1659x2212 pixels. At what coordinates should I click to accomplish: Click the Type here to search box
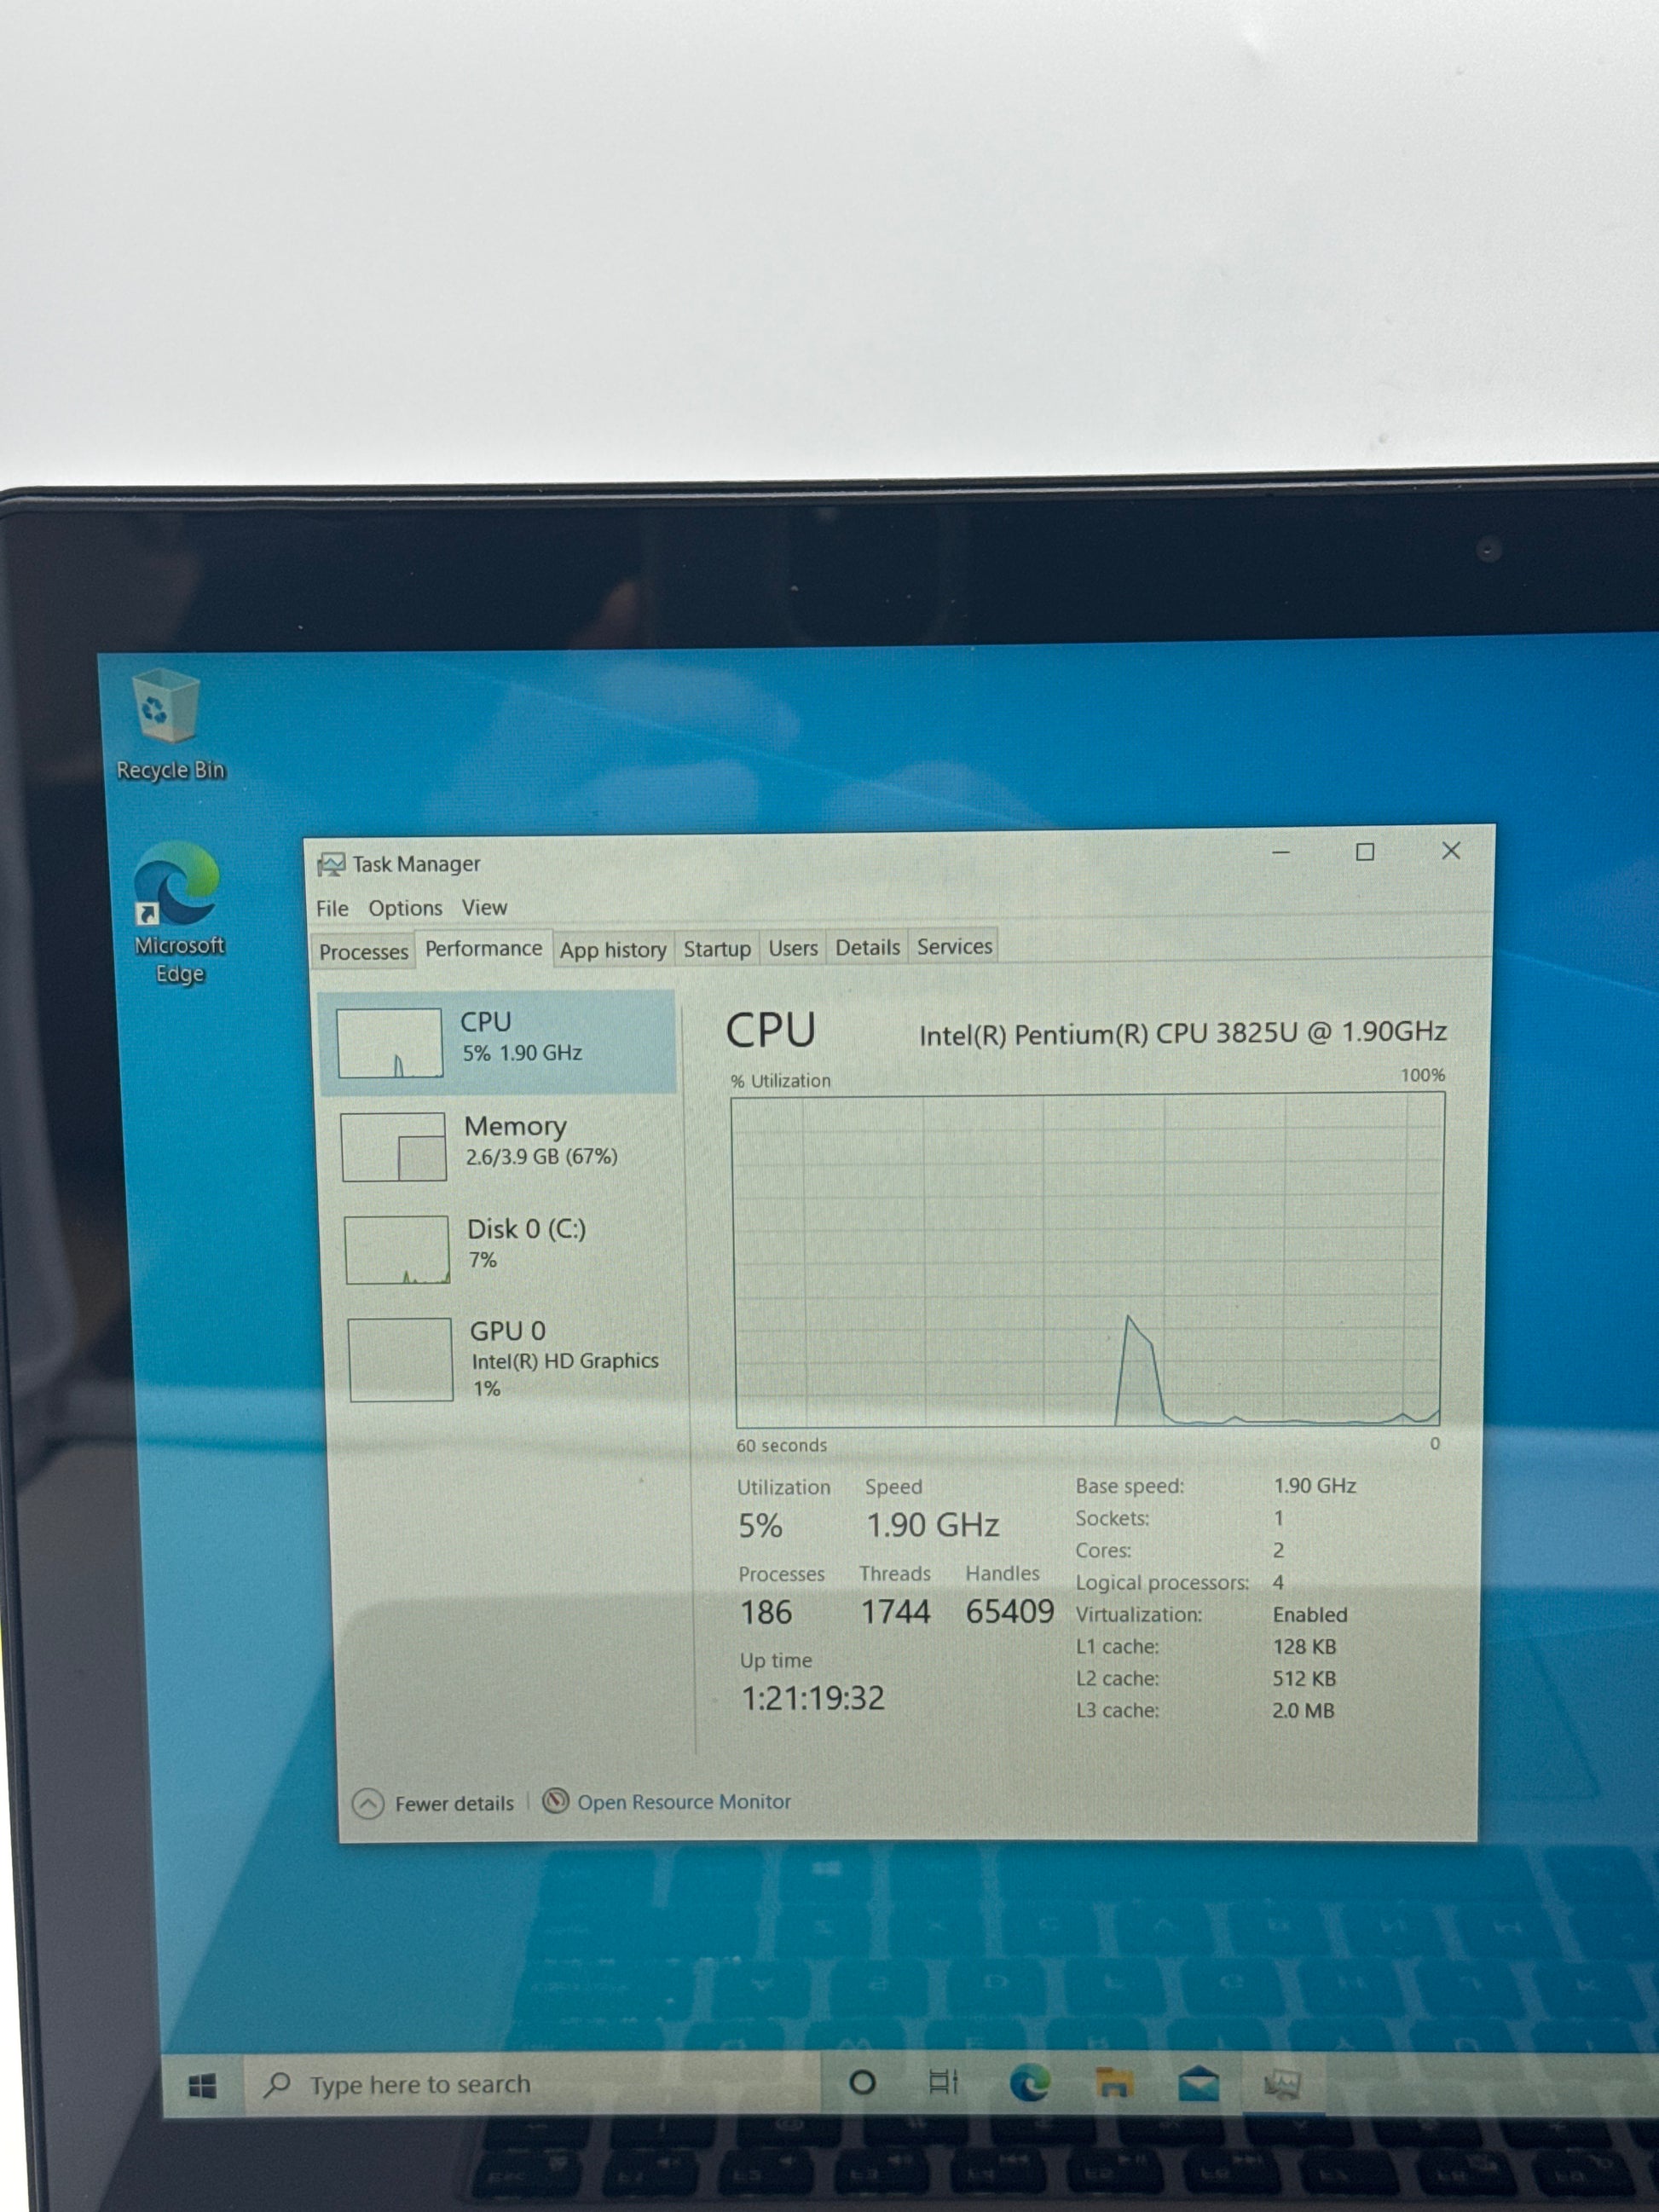point(420,2084)
